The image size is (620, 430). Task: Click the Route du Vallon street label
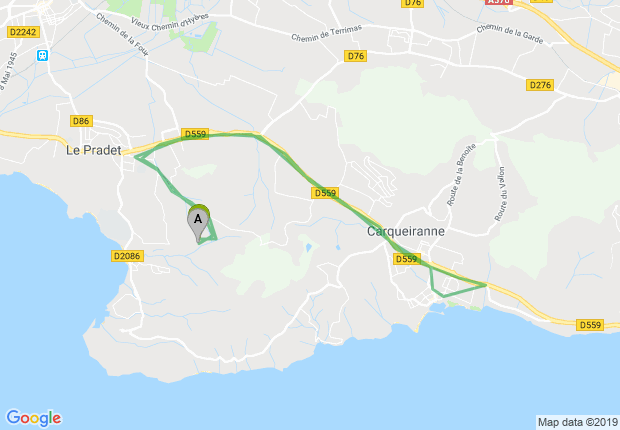(500, 194)
